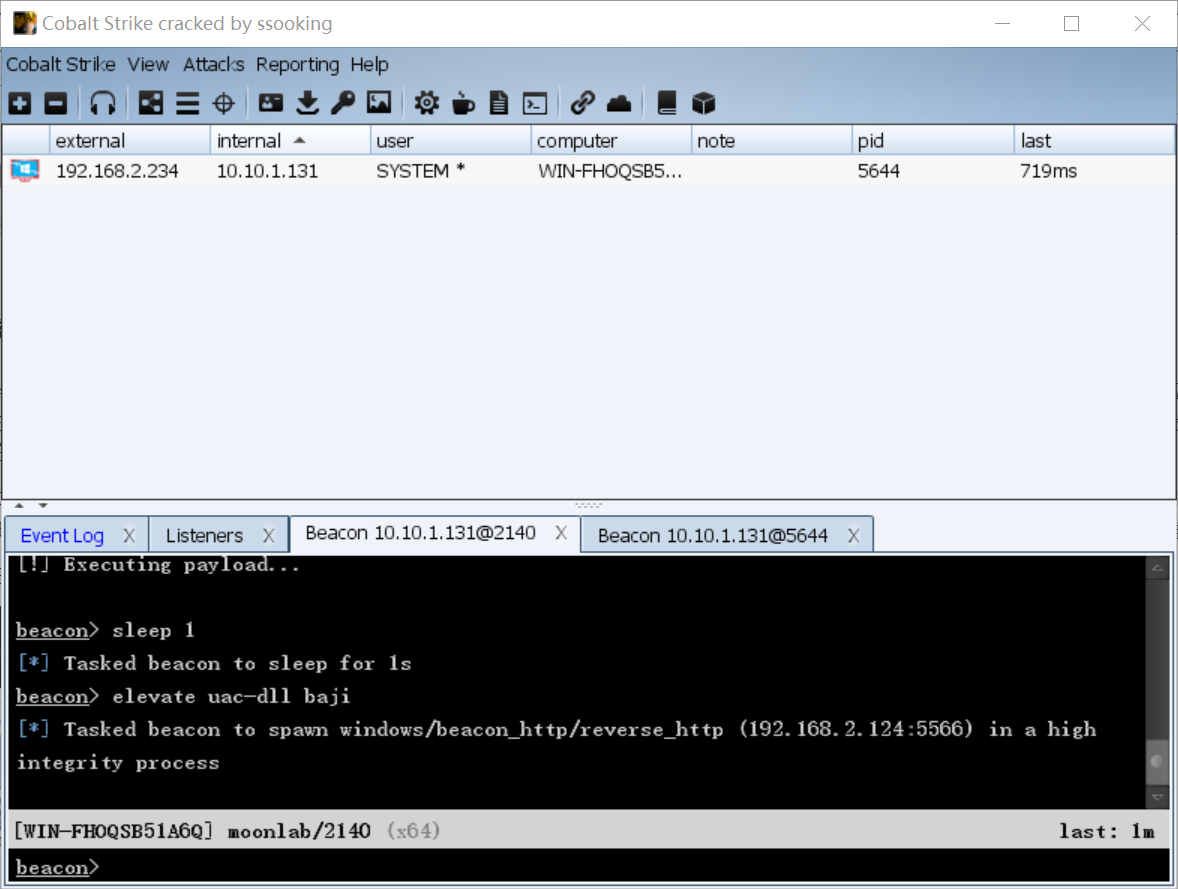This screenshot has width=1178, height=889.
Task: Sort by internal column header
Action: pos(290,141)
